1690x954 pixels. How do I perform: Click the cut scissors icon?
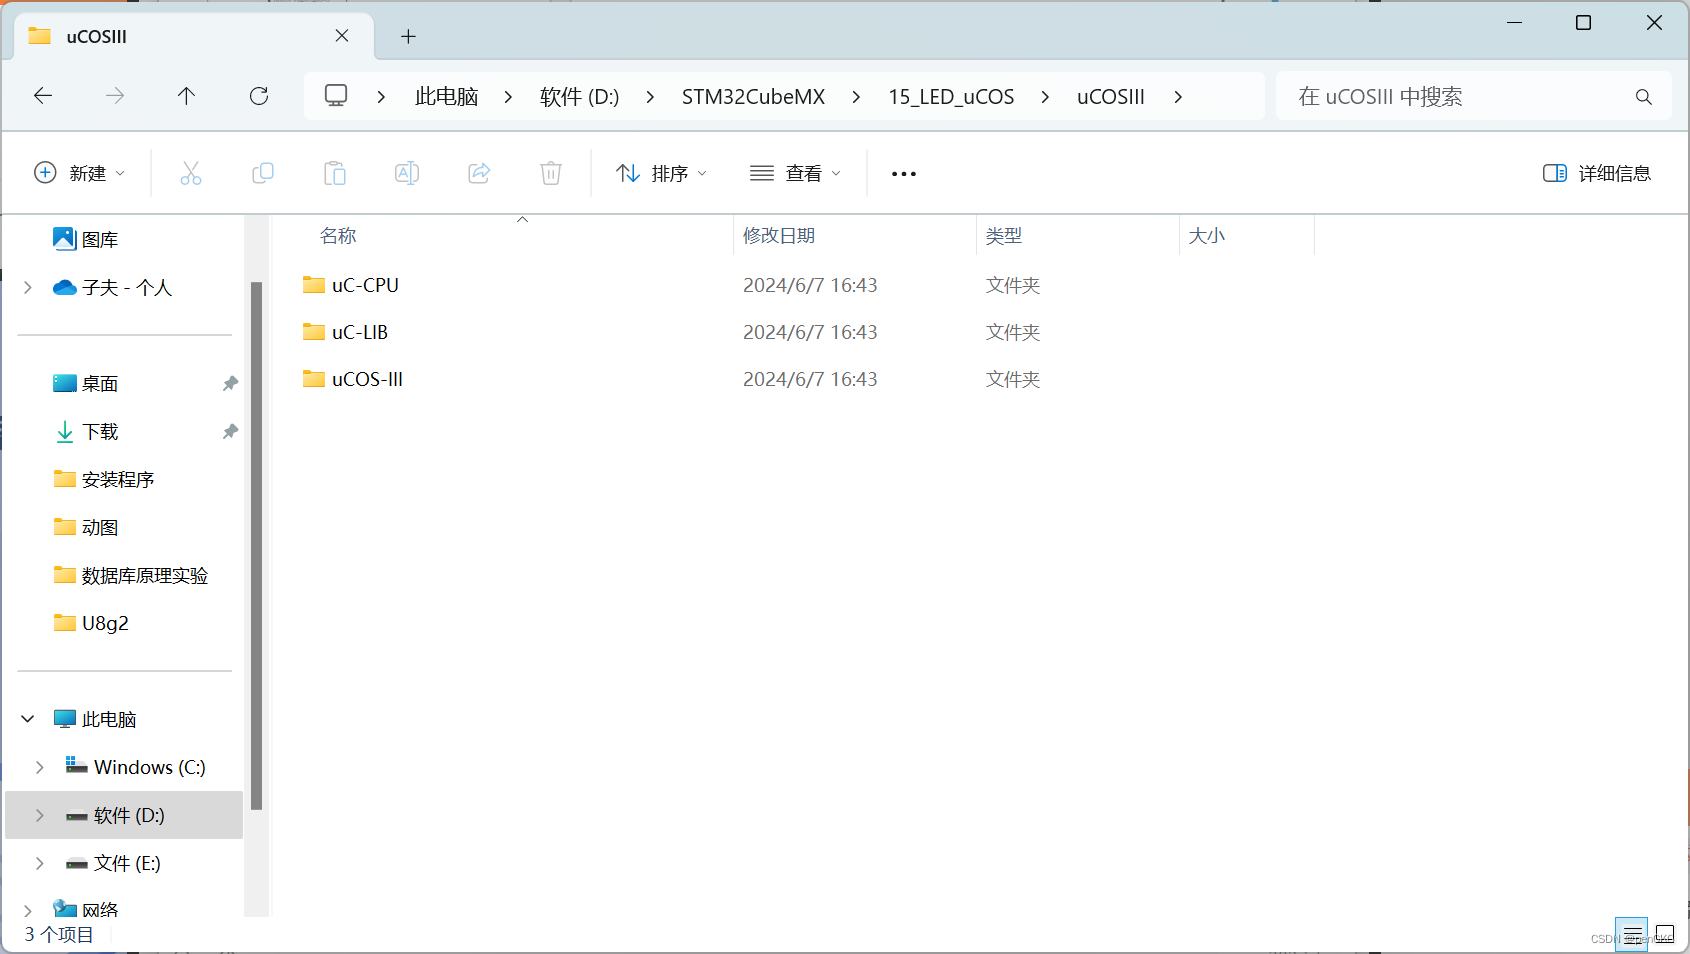coord(191,173)
